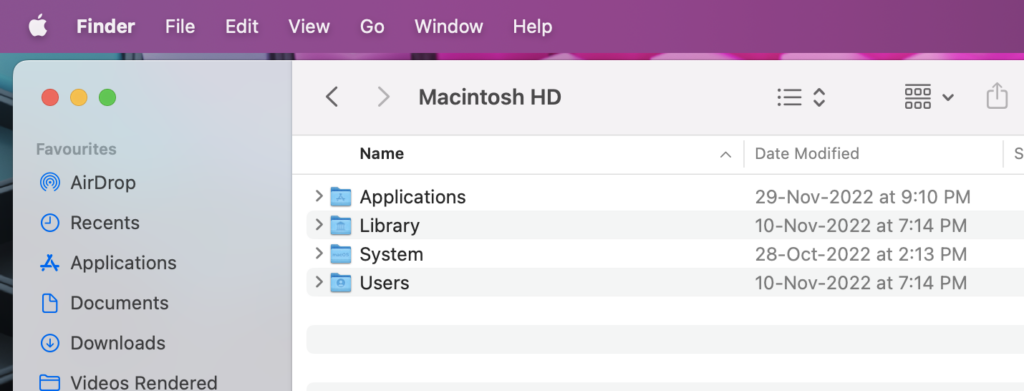This screenshot has width=1024, height=391.
Task: Select the System name text
Action: pyautogui.click(x=391, y=255)
